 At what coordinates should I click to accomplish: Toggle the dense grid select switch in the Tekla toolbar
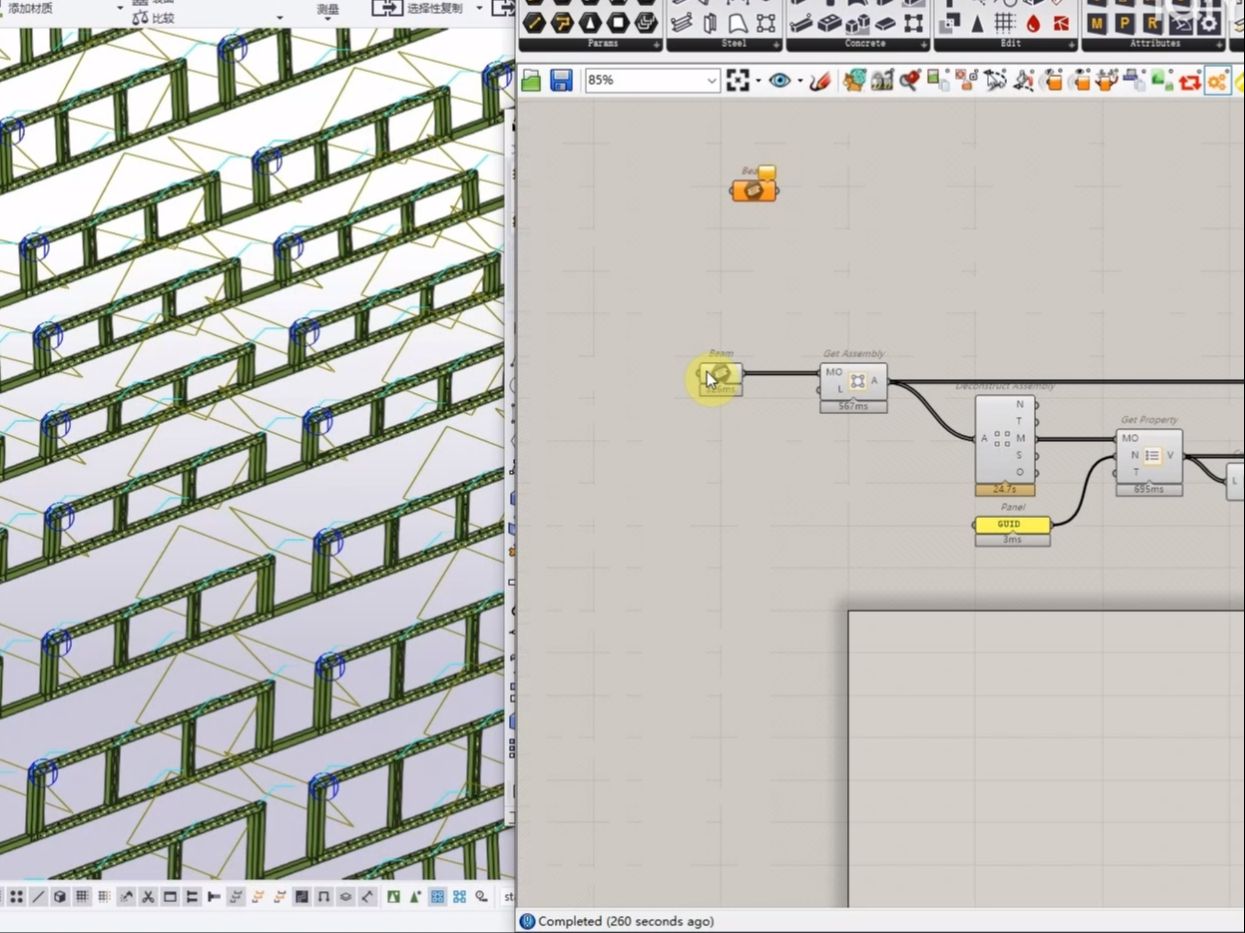(82, 897)
